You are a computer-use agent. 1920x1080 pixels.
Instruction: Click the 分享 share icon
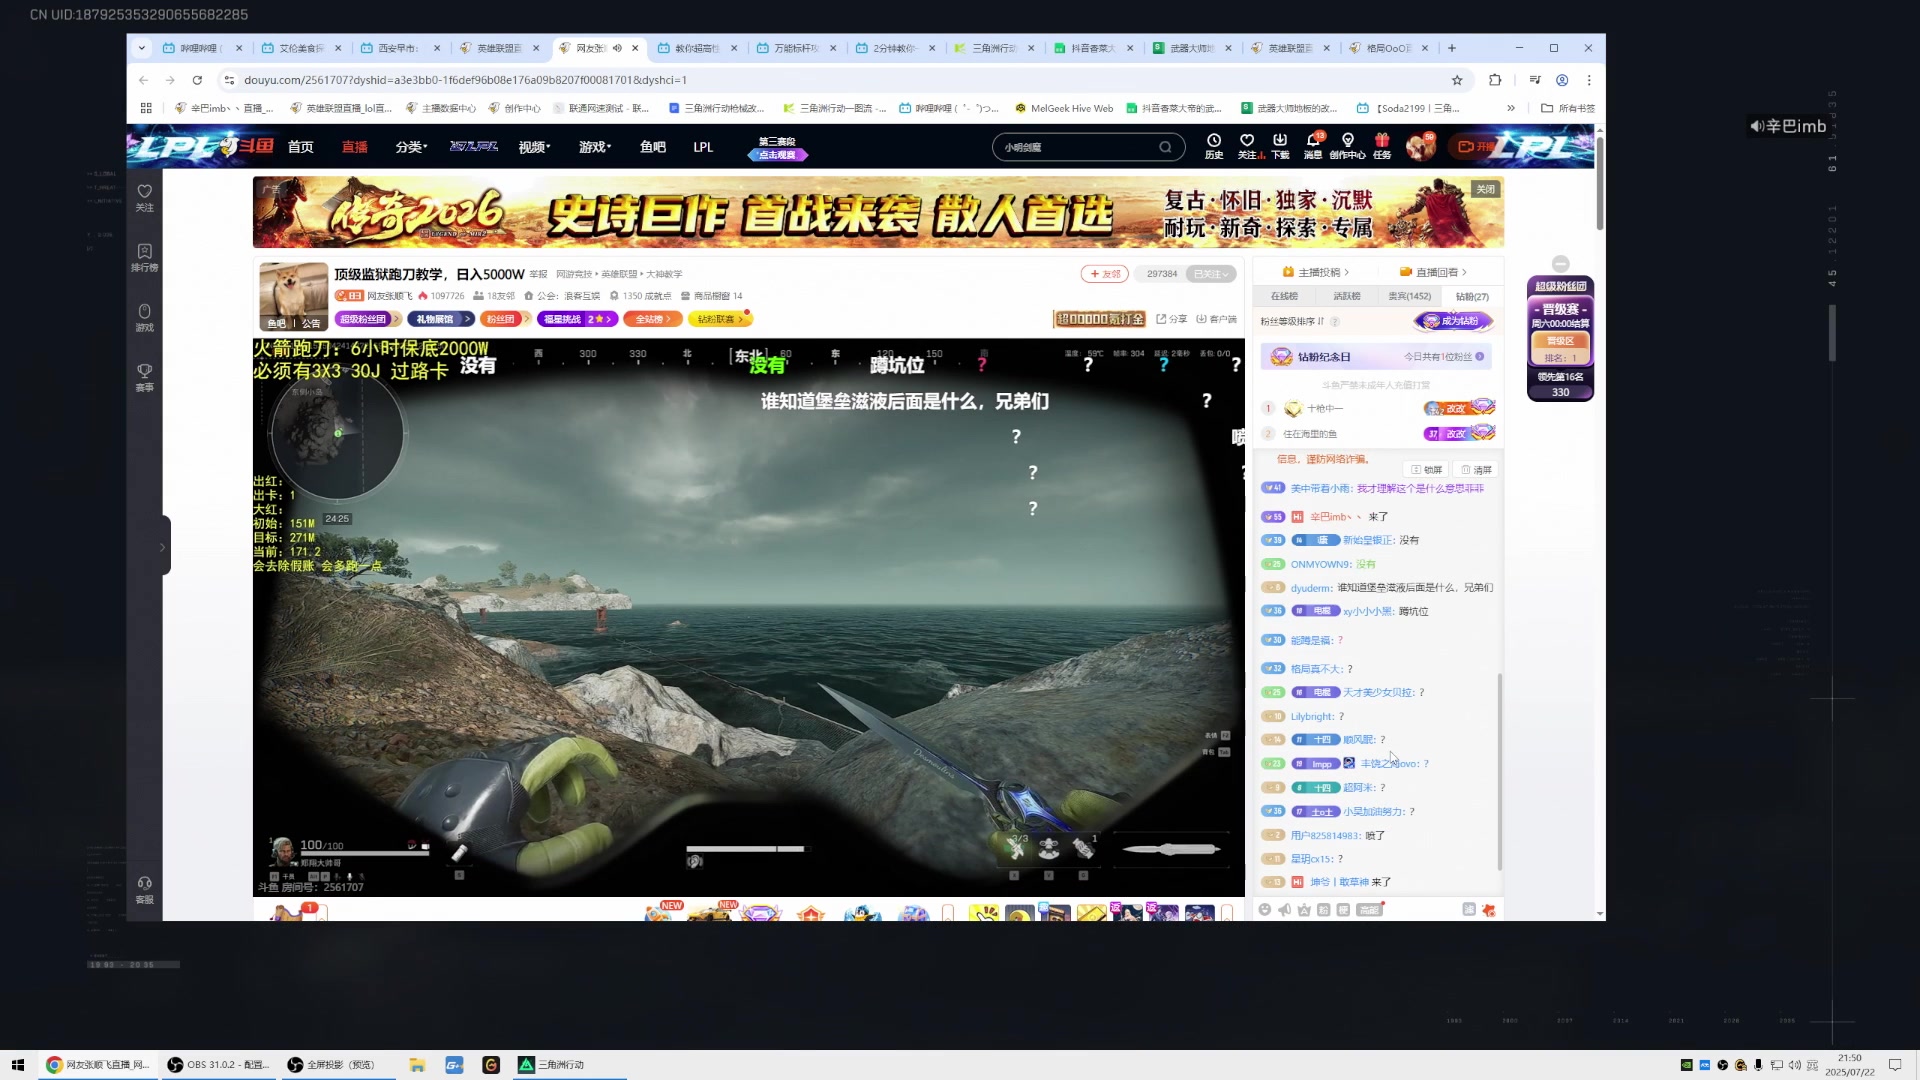tap(1172, 319)
